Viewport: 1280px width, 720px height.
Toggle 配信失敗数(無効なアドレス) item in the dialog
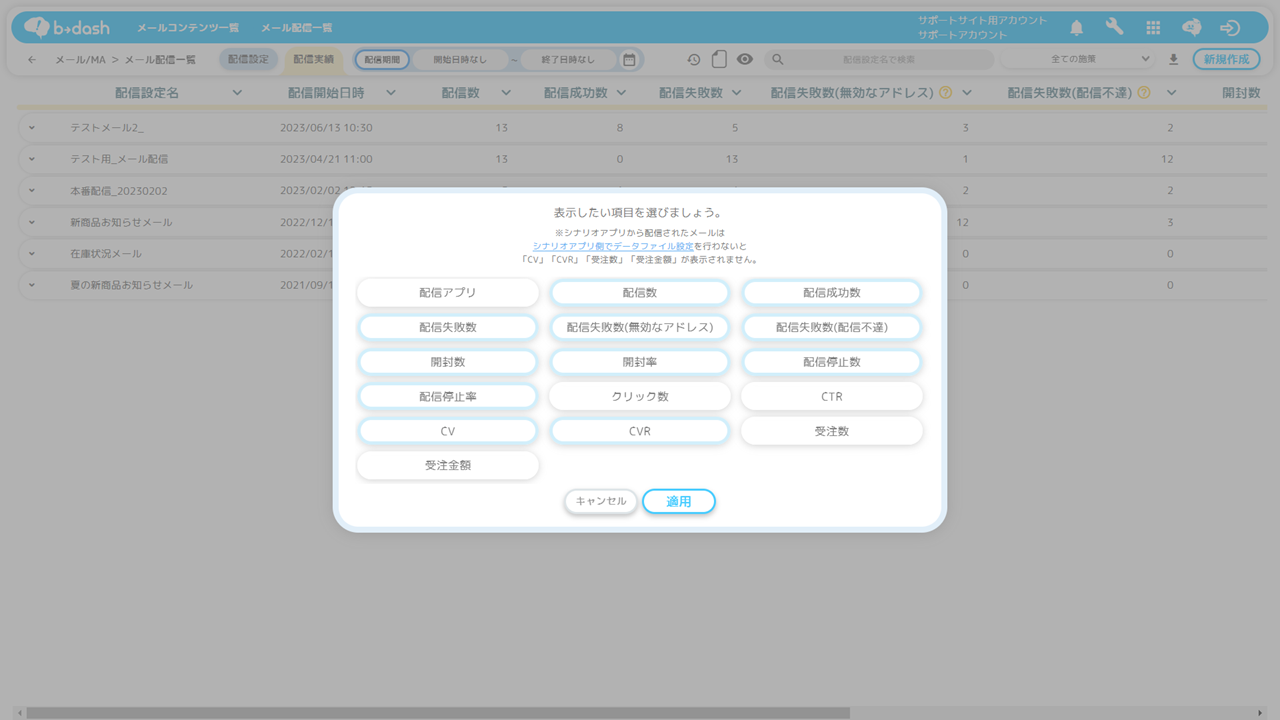(640, 327)
